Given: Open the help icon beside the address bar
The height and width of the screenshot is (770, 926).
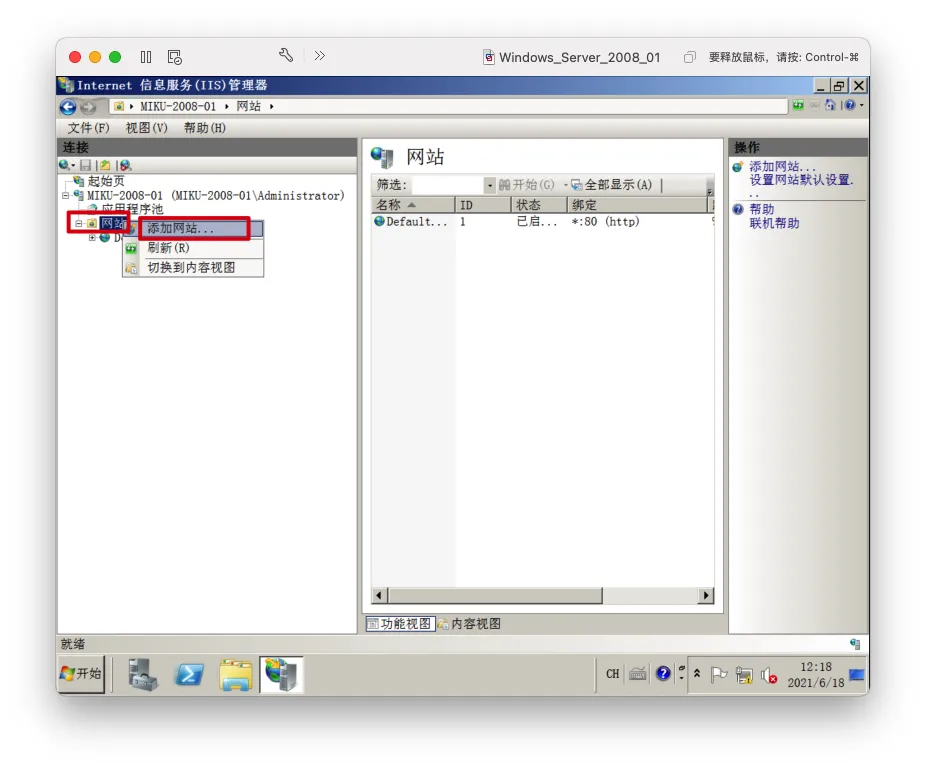Looking at the screenshot, I should (850, 105).
